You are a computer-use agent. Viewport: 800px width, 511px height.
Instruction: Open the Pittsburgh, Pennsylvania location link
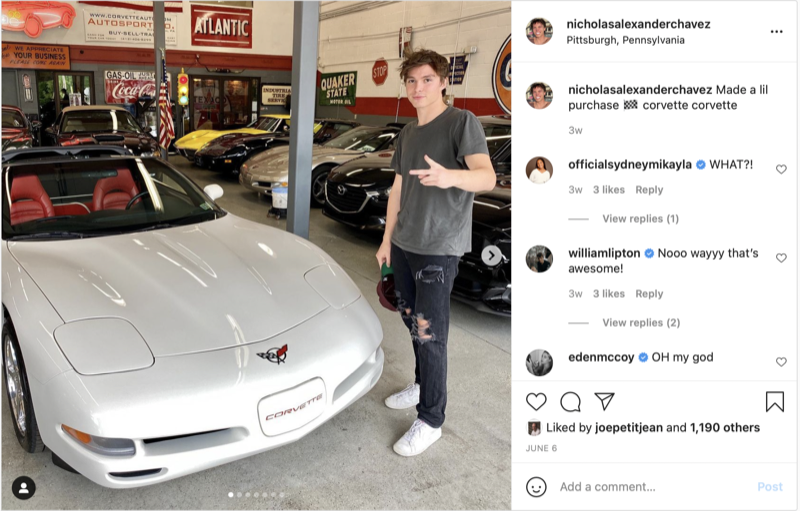coord(626,40)
